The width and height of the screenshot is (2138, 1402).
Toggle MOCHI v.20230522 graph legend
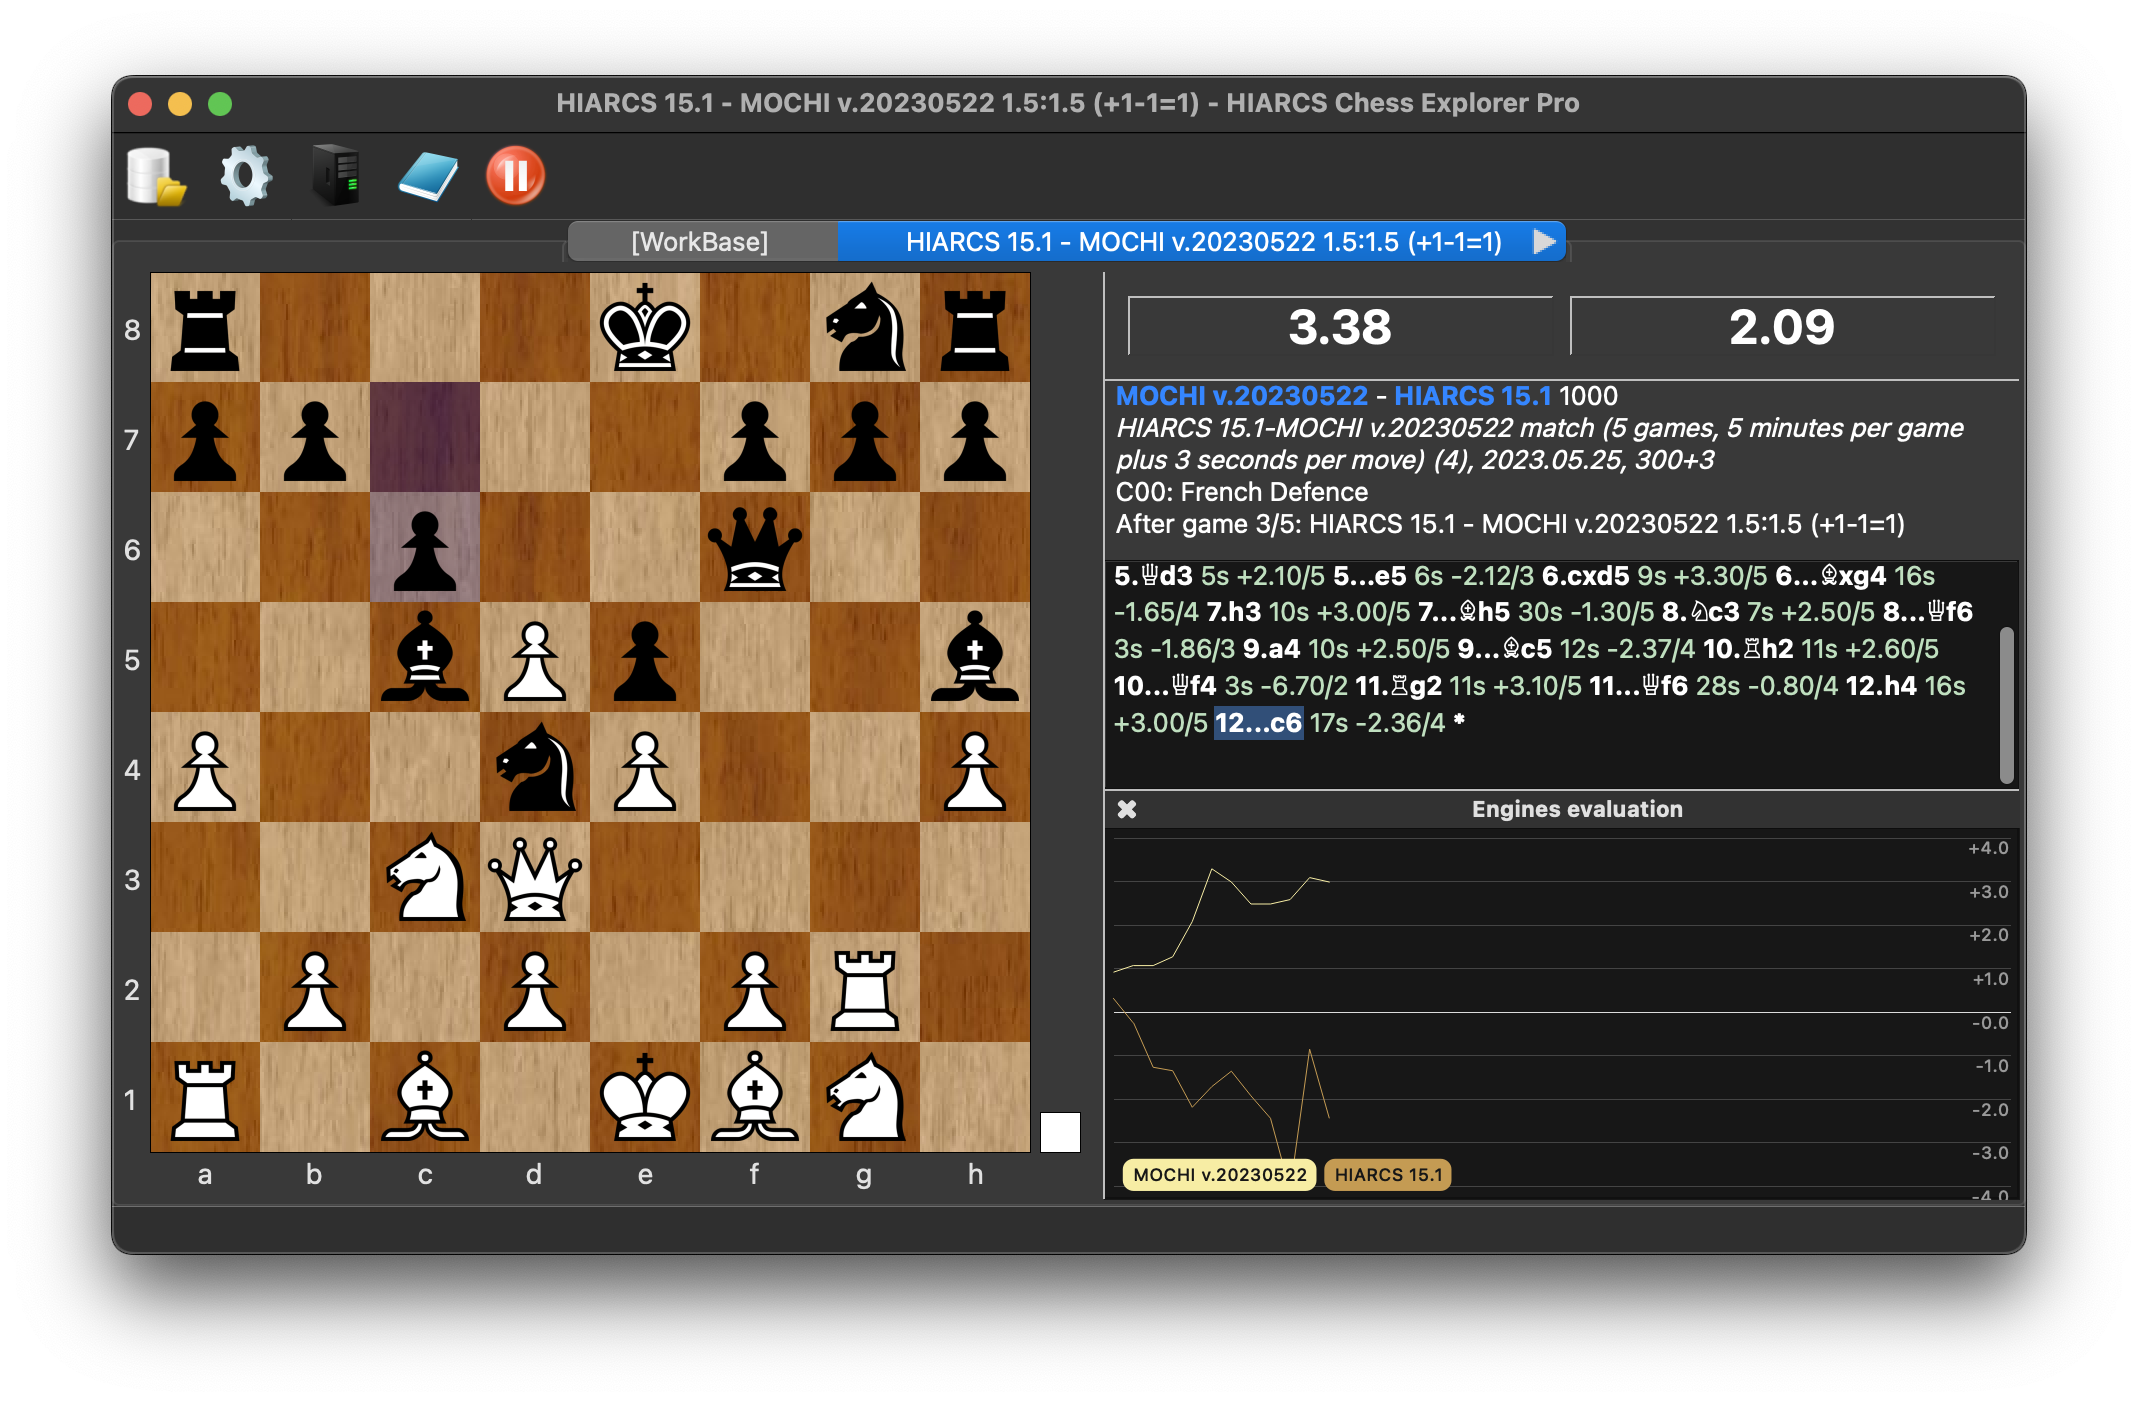pos(1220,1175)
